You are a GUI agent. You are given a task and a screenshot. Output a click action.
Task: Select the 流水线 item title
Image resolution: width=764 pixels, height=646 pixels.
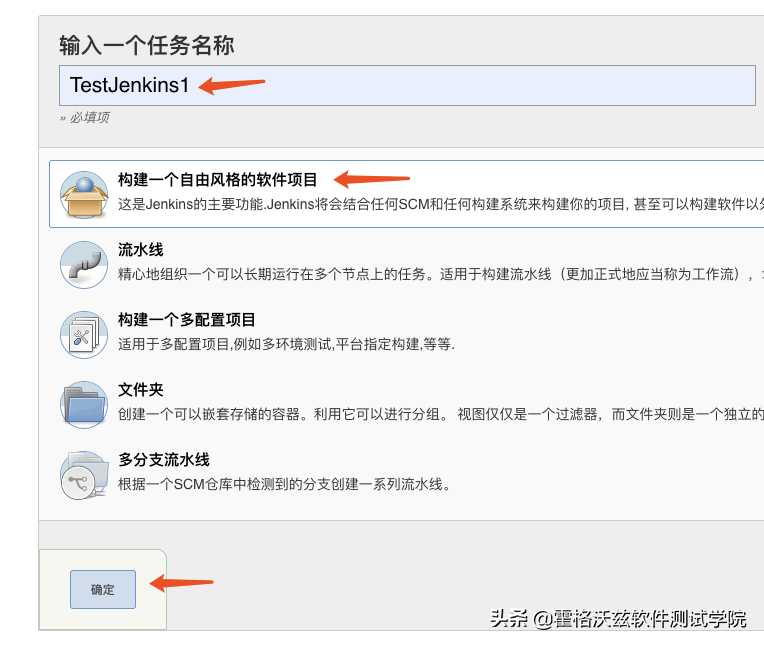140,250
